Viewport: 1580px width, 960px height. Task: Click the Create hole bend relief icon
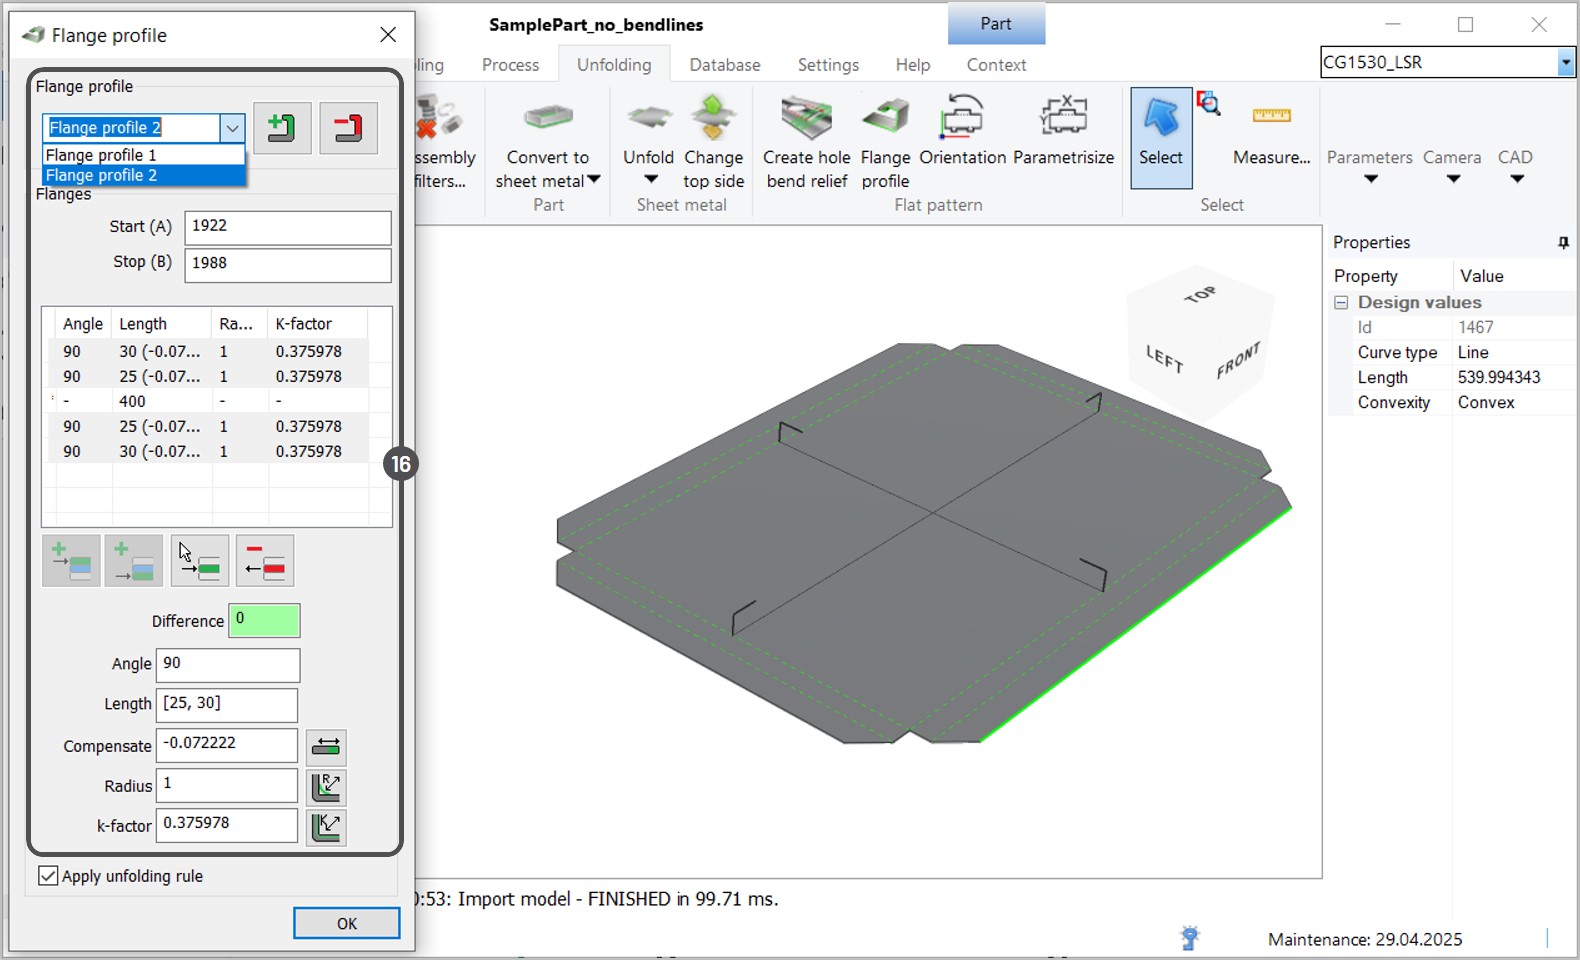tap(806, 118)
